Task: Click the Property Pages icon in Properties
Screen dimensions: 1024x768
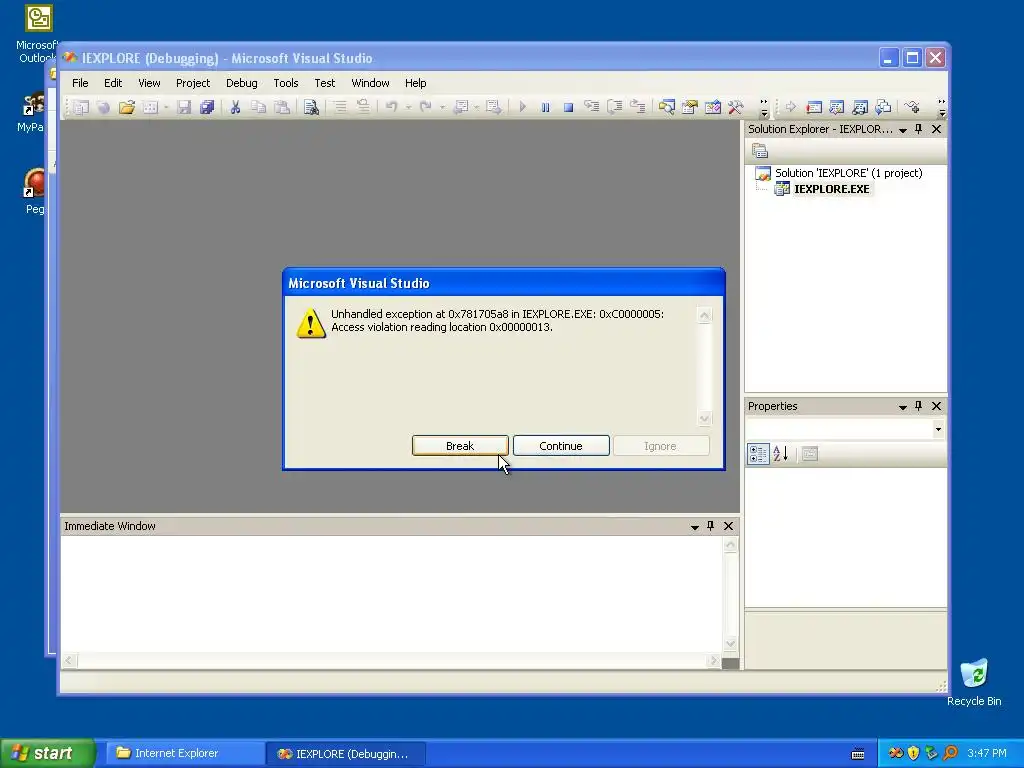Action: click(x=810, y=454)
